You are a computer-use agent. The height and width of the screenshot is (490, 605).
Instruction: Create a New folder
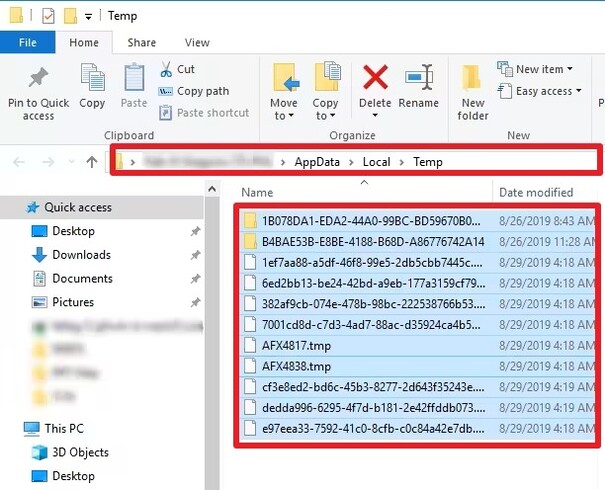[473, 93]
